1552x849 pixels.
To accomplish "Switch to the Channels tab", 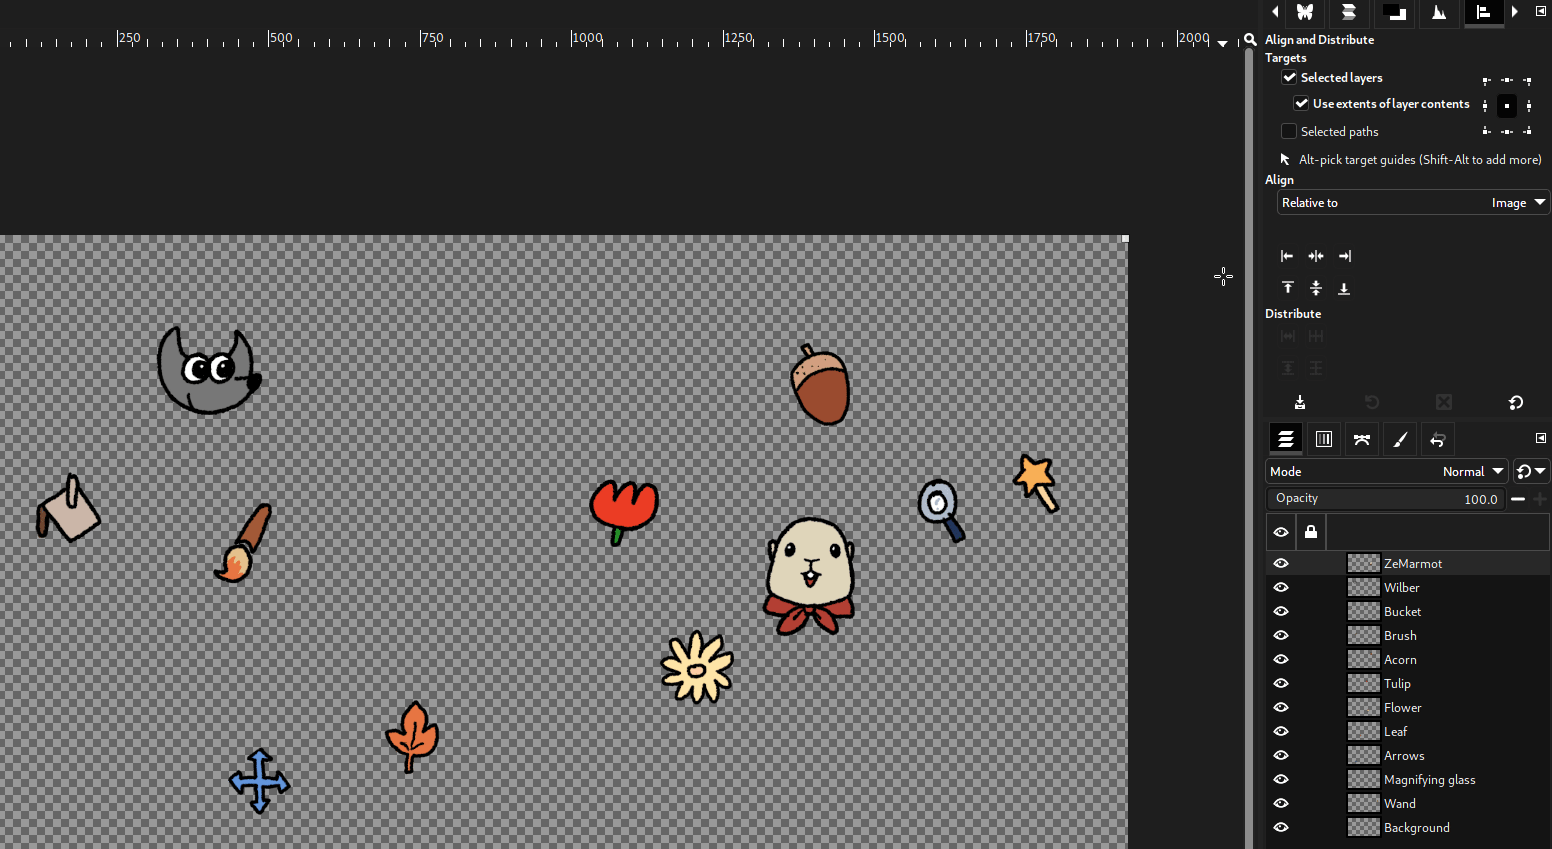I will tap(1323, 438).
